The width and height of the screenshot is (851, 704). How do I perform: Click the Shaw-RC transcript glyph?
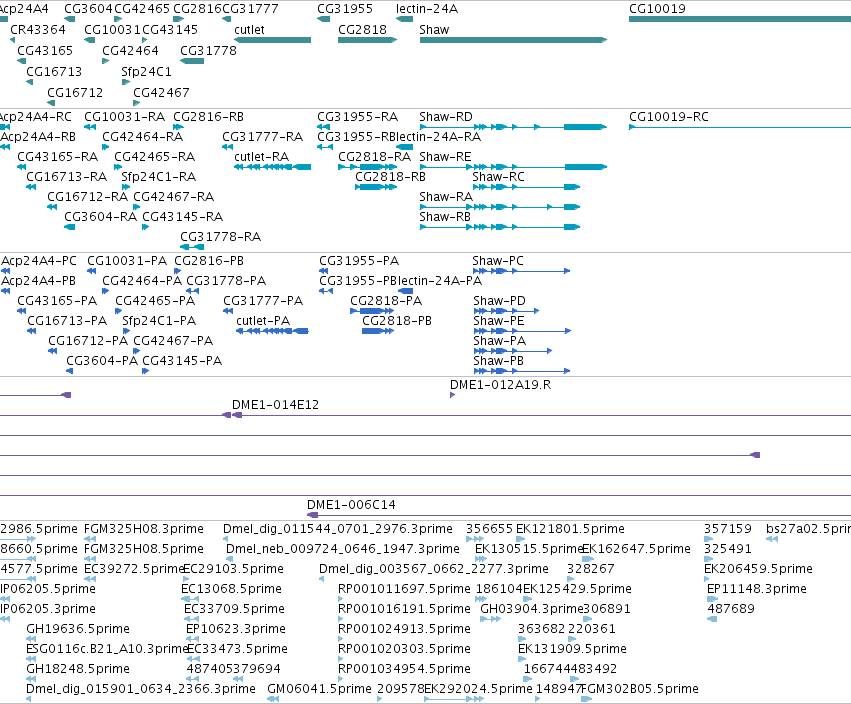(x=526, y=187)
